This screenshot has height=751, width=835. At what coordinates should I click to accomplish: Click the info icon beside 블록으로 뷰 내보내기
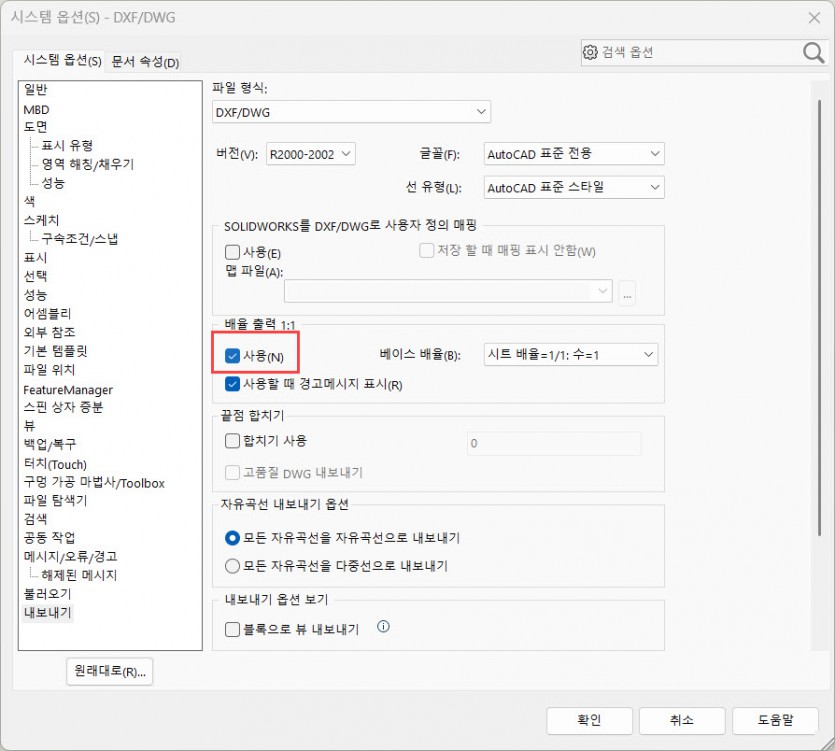[x=383, y=626]
